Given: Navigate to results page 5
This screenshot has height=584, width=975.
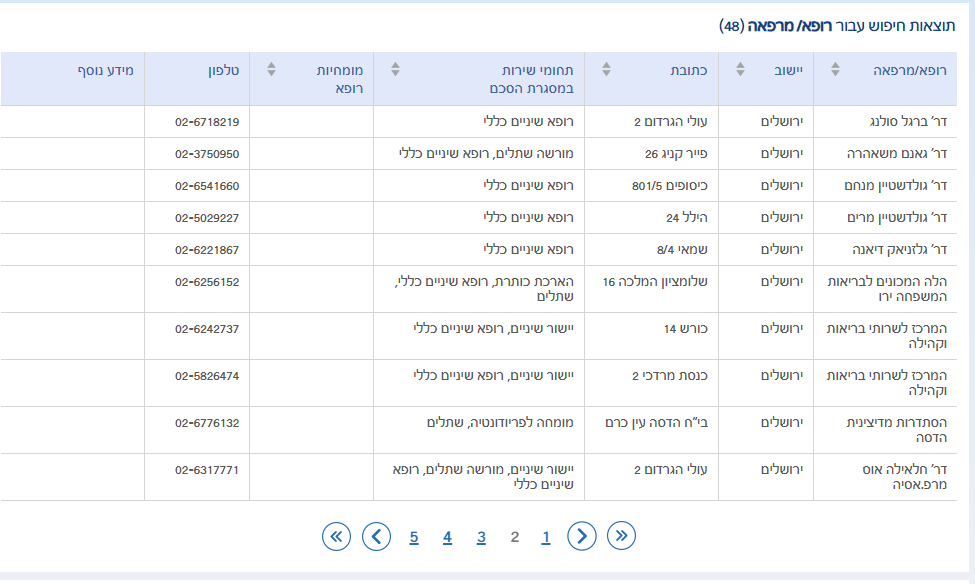Looking at the screenshot, I should tap(414, 537).
